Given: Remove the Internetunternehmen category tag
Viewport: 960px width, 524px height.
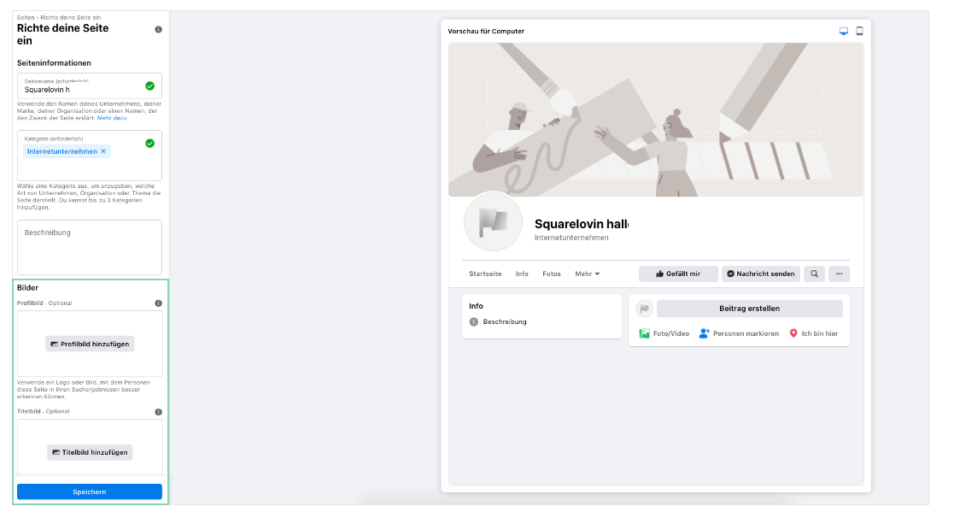Looking at the screenshot, I should tap(103, 151).
